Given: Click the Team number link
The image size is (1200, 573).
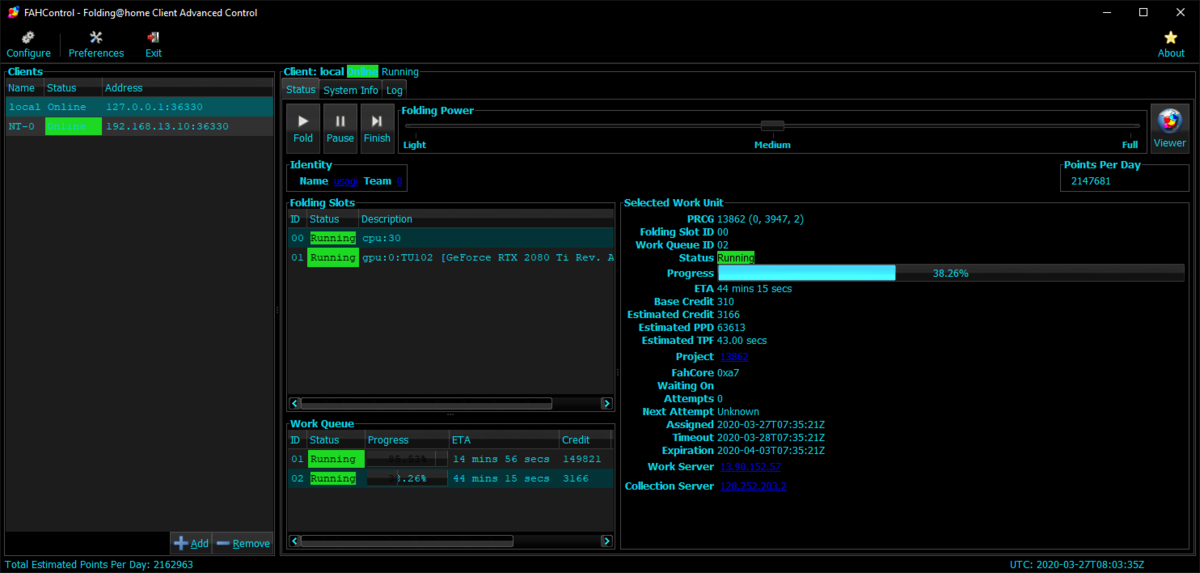Looking at the screenshot, I should (x=399, y=181).
